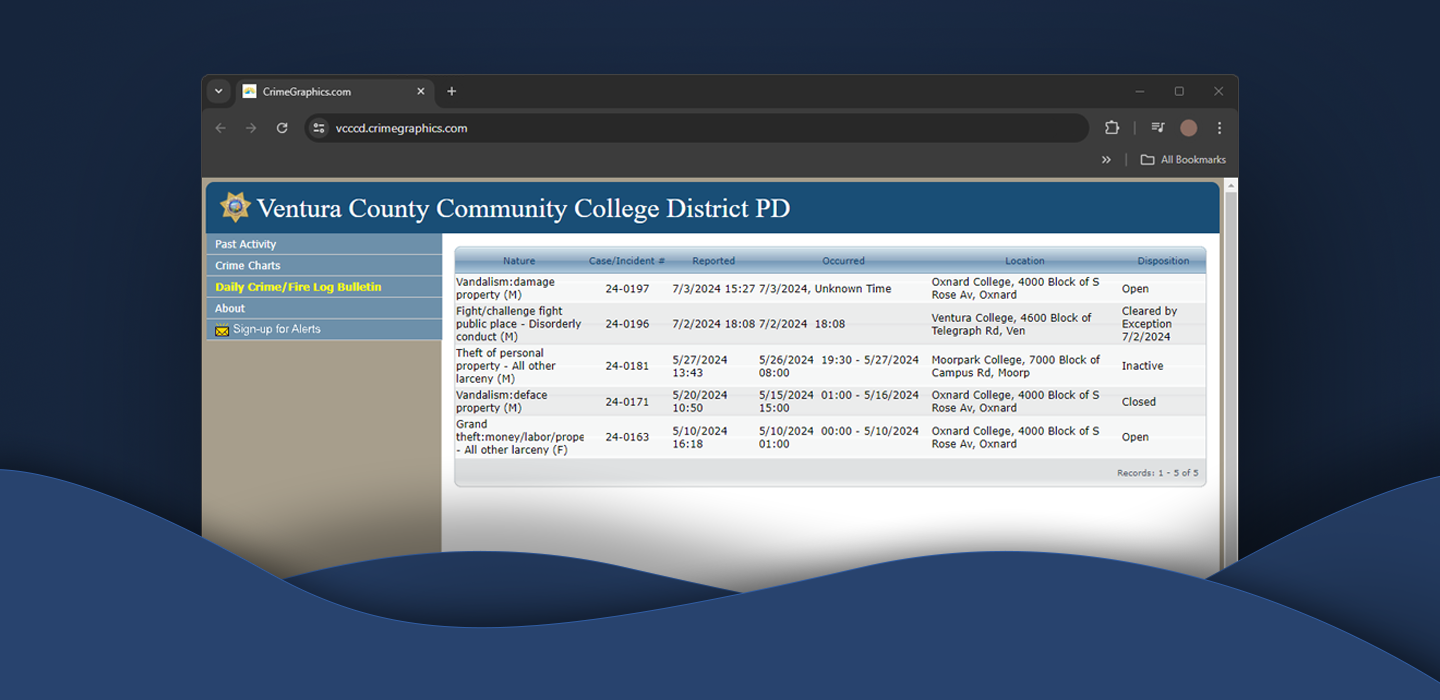This screenshot has width=1440, height=700.
Task: Click Ventura County Community College District PD title
Action: pos(523,208)
